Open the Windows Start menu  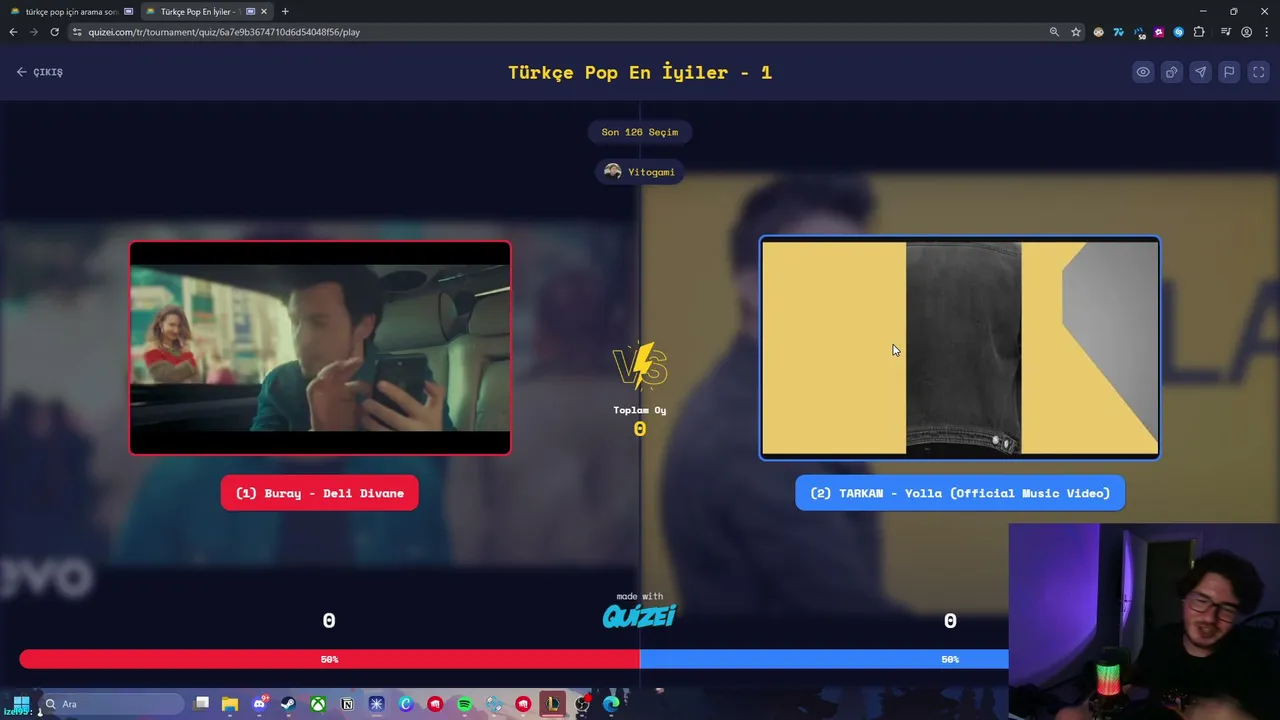tap(20, 704)
